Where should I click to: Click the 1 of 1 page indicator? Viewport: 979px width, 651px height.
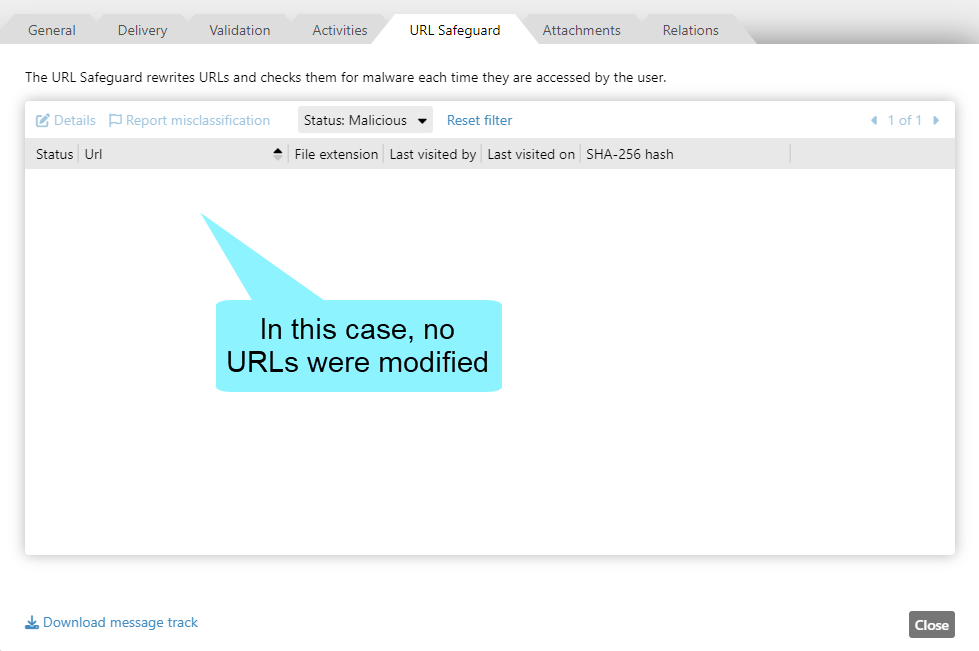tap(905, 120)
